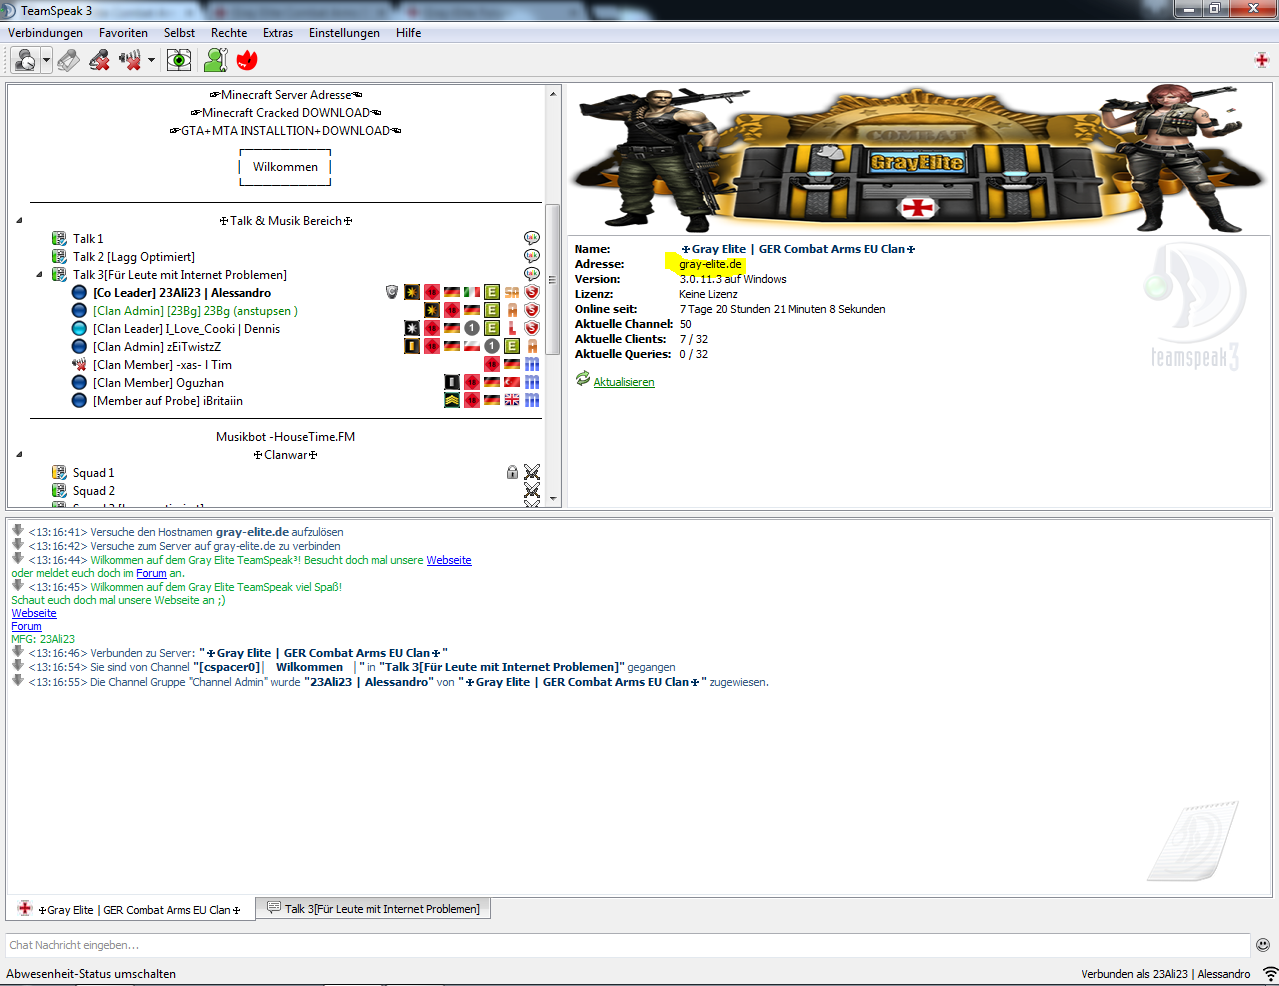Click the green contacts wrench toolbar icon
The height and width of the screenshot is (986, 1279).
pyautogui.click(x=215, y=60)
